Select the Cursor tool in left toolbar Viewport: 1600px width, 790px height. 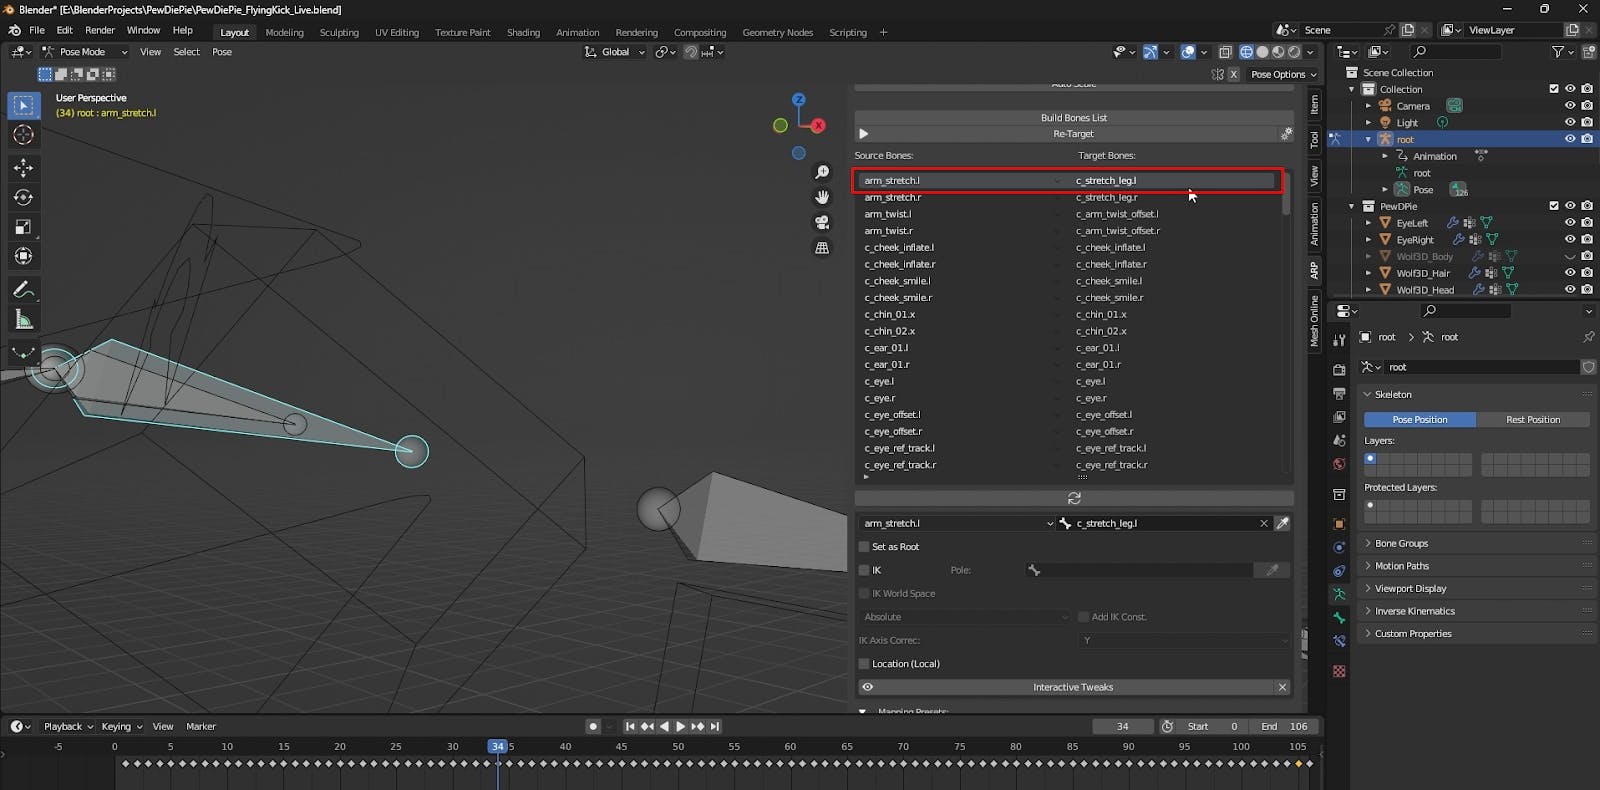tap(23, 135)
